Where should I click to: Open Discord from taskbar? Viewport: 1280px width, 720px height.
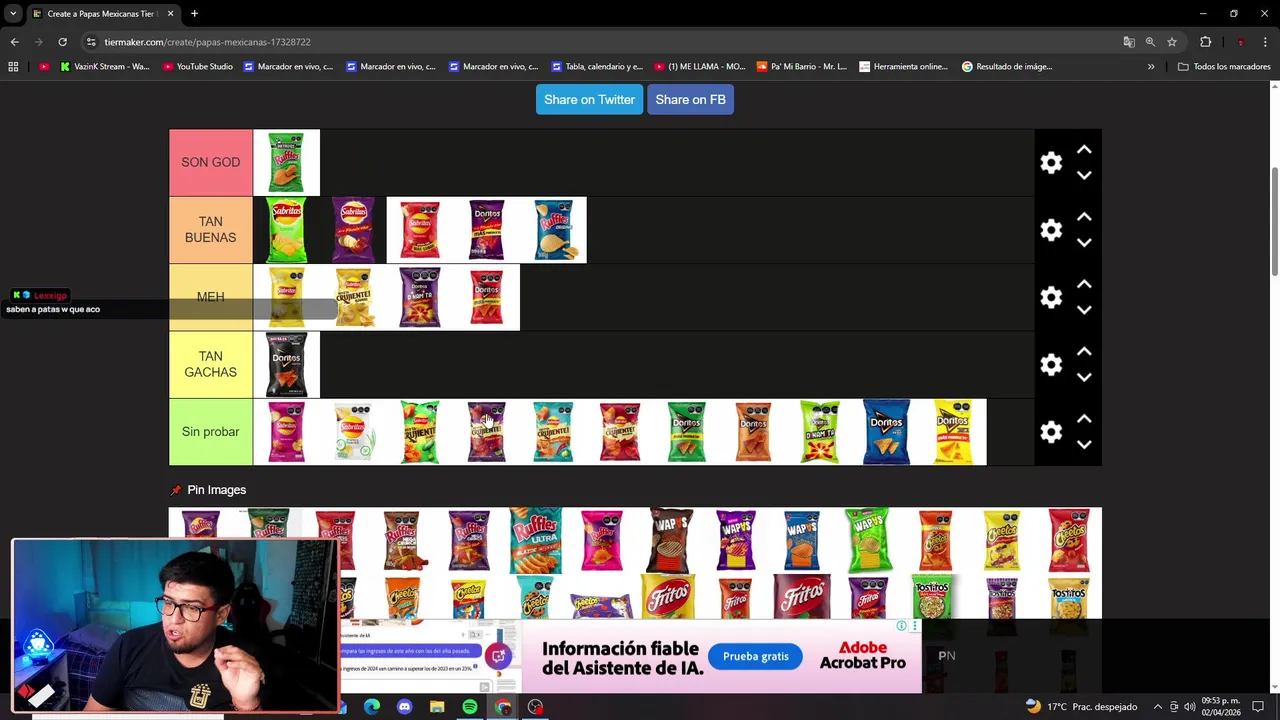[x=404, y=707]
